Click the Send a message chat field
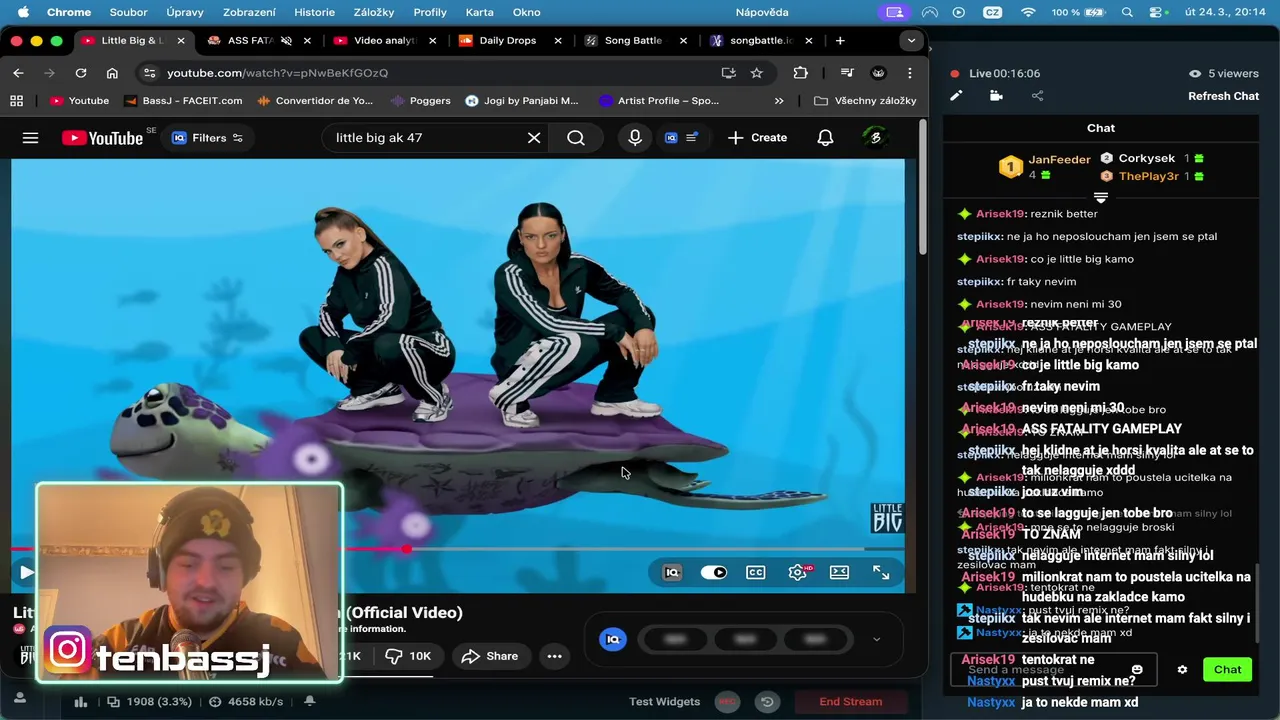 click(x=1053, y=669)
